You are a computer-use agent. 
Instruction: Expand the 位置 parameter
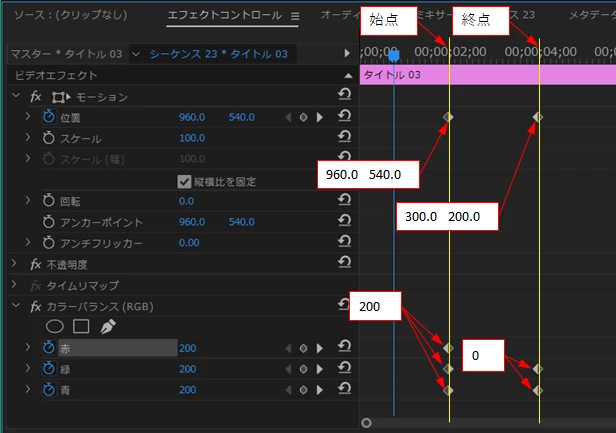coord(28,116)
